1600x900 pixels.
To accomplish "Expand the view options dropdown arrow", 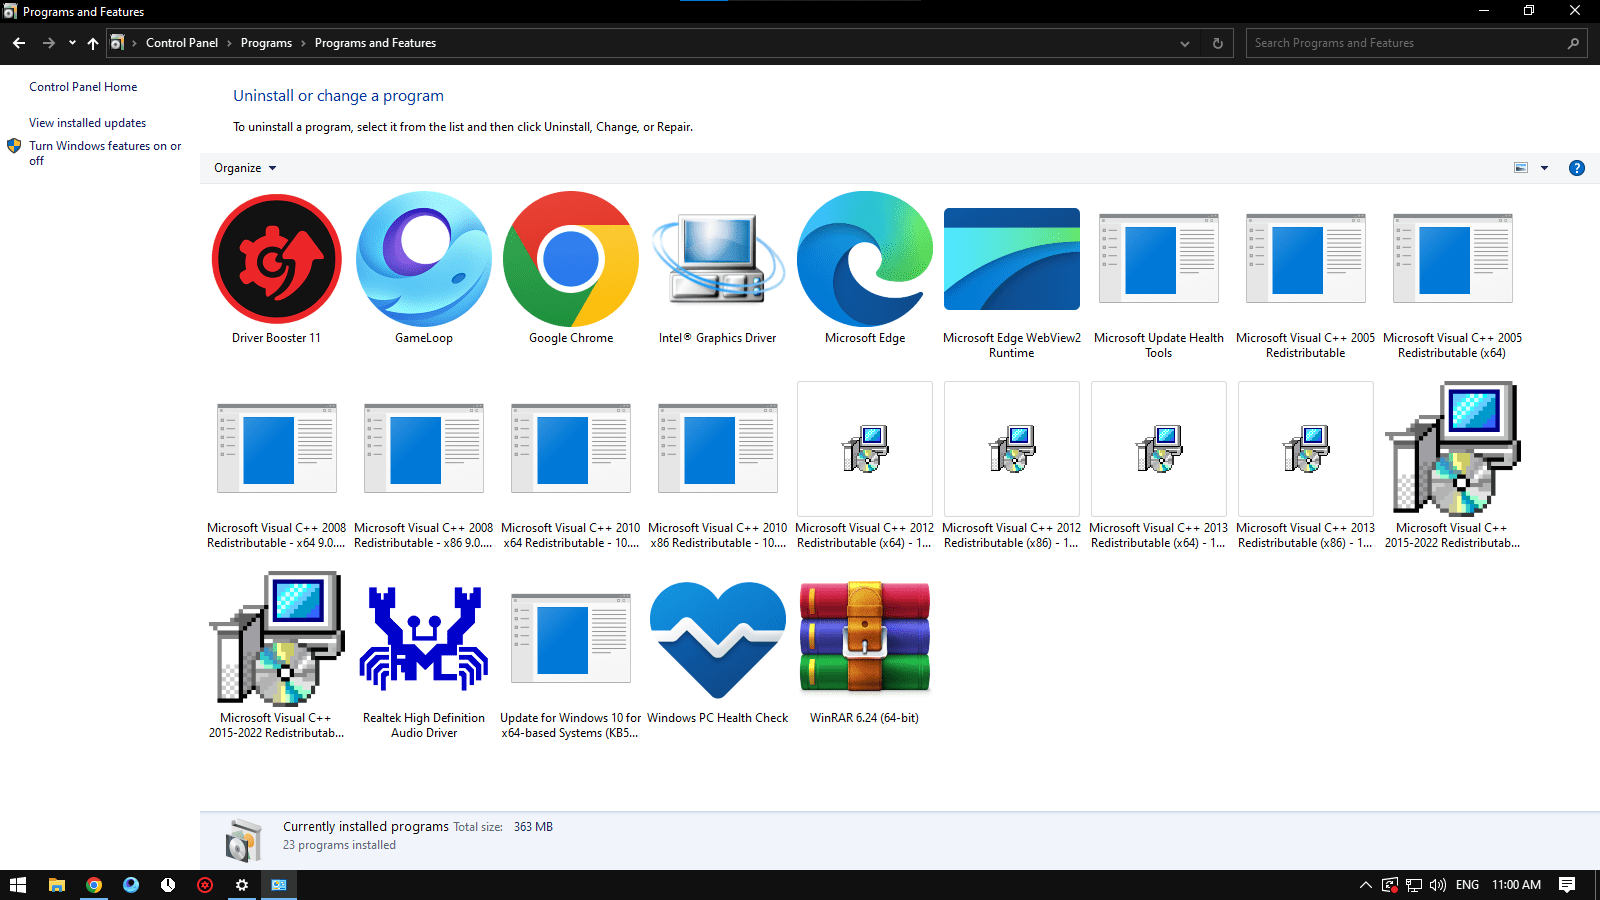I will (x=1544, y=168).
